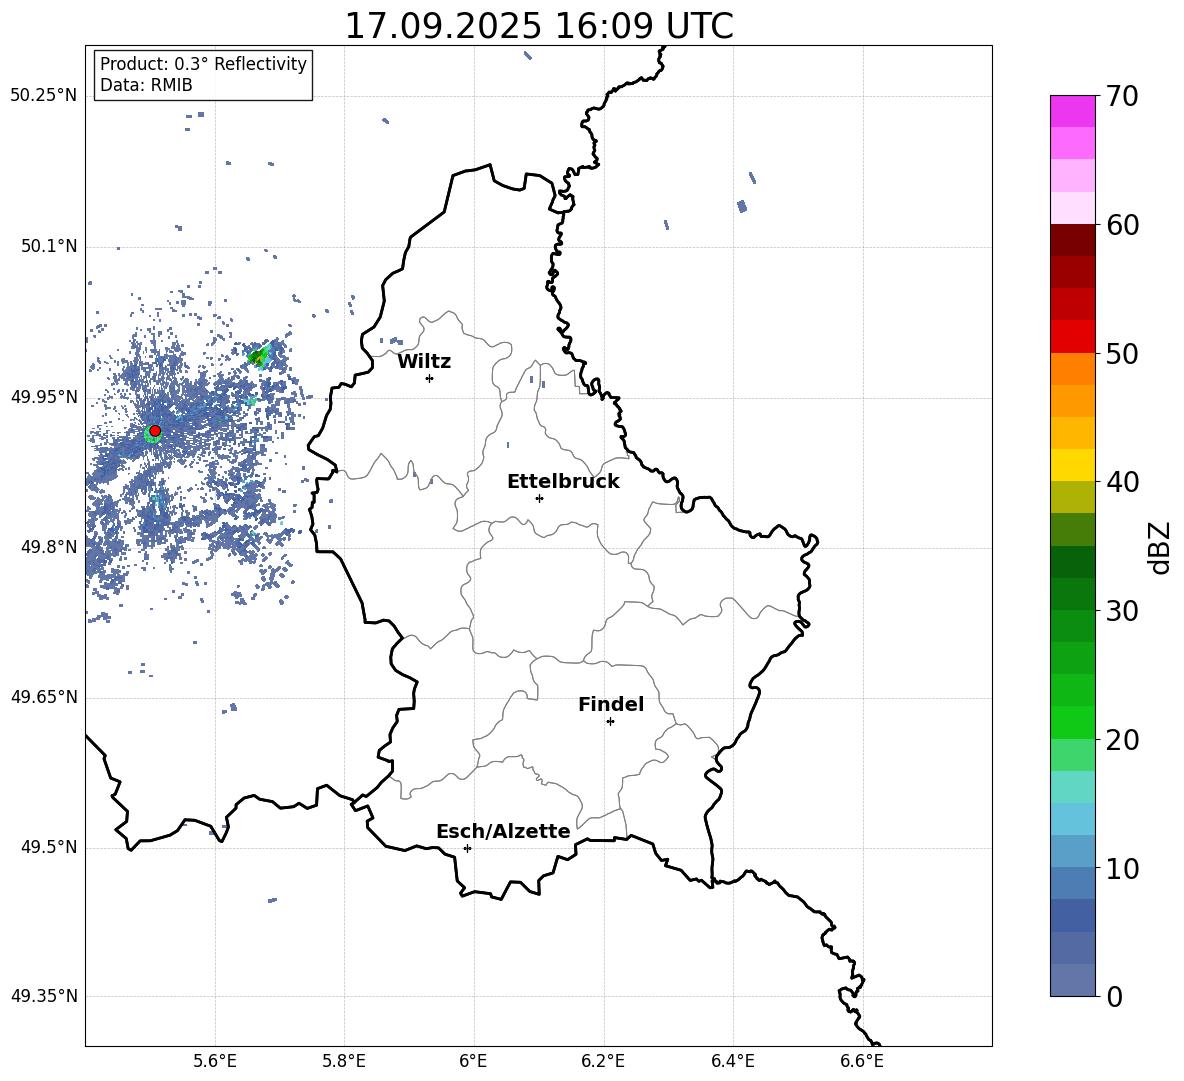Click the colorbar tick label 0
Image resolution: width=1184 pixels, height=1081 pixels.
click(1114, 996)
